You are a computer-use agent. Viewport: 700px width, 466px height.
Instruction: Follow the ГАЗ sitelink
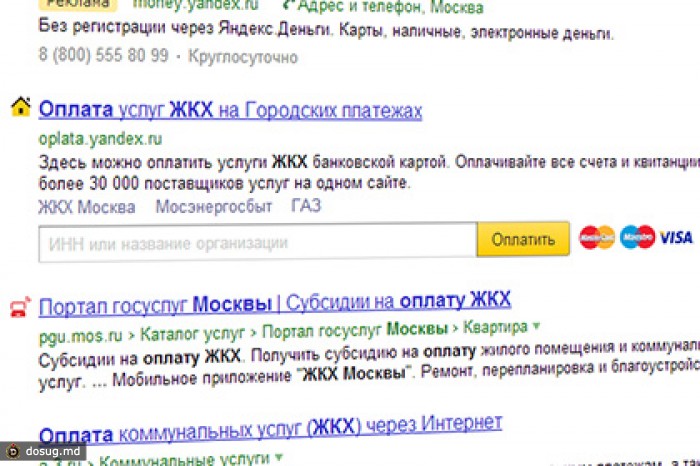click(306, 206)
